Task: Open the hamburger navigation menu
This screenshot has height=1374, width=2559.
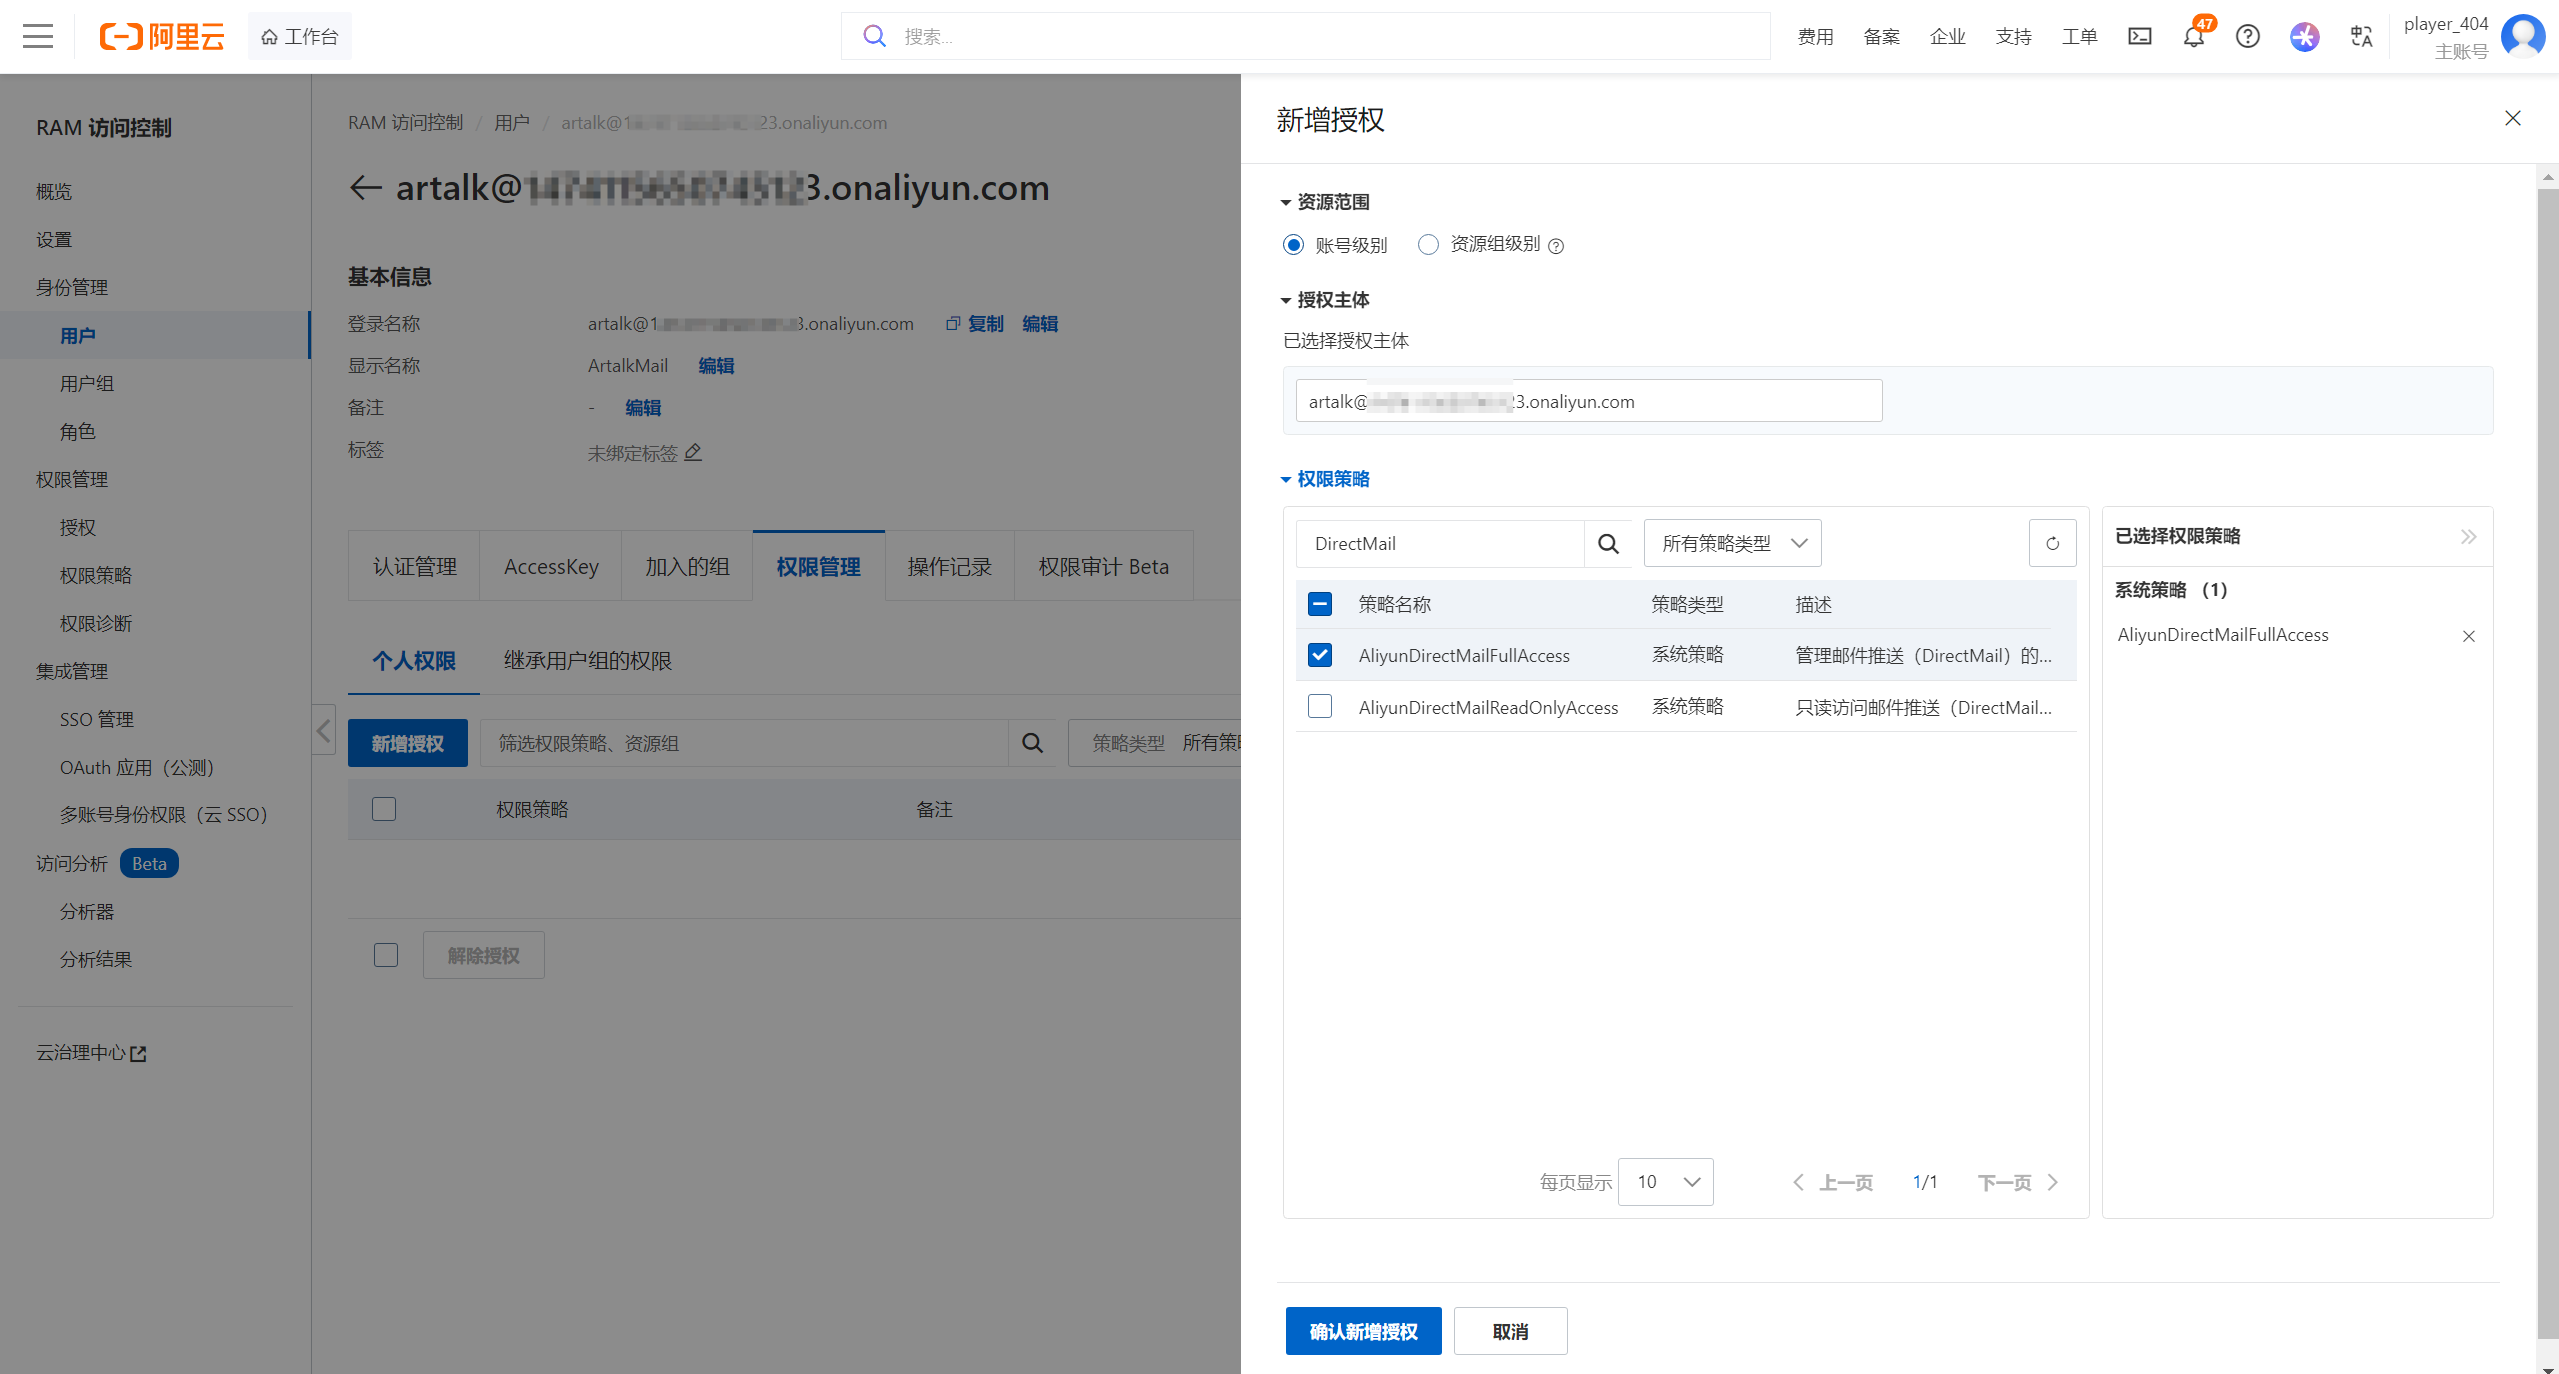Action: (x=38, y=36)
